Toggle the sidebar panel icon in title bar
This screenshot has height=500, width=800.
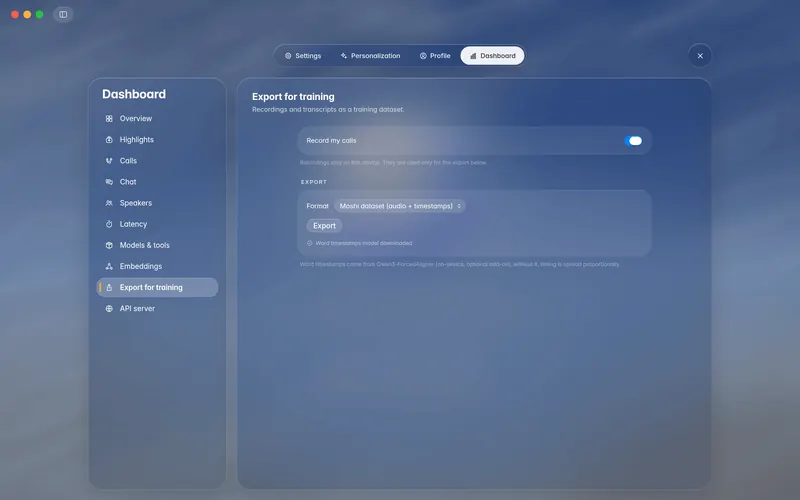point(63,14)
